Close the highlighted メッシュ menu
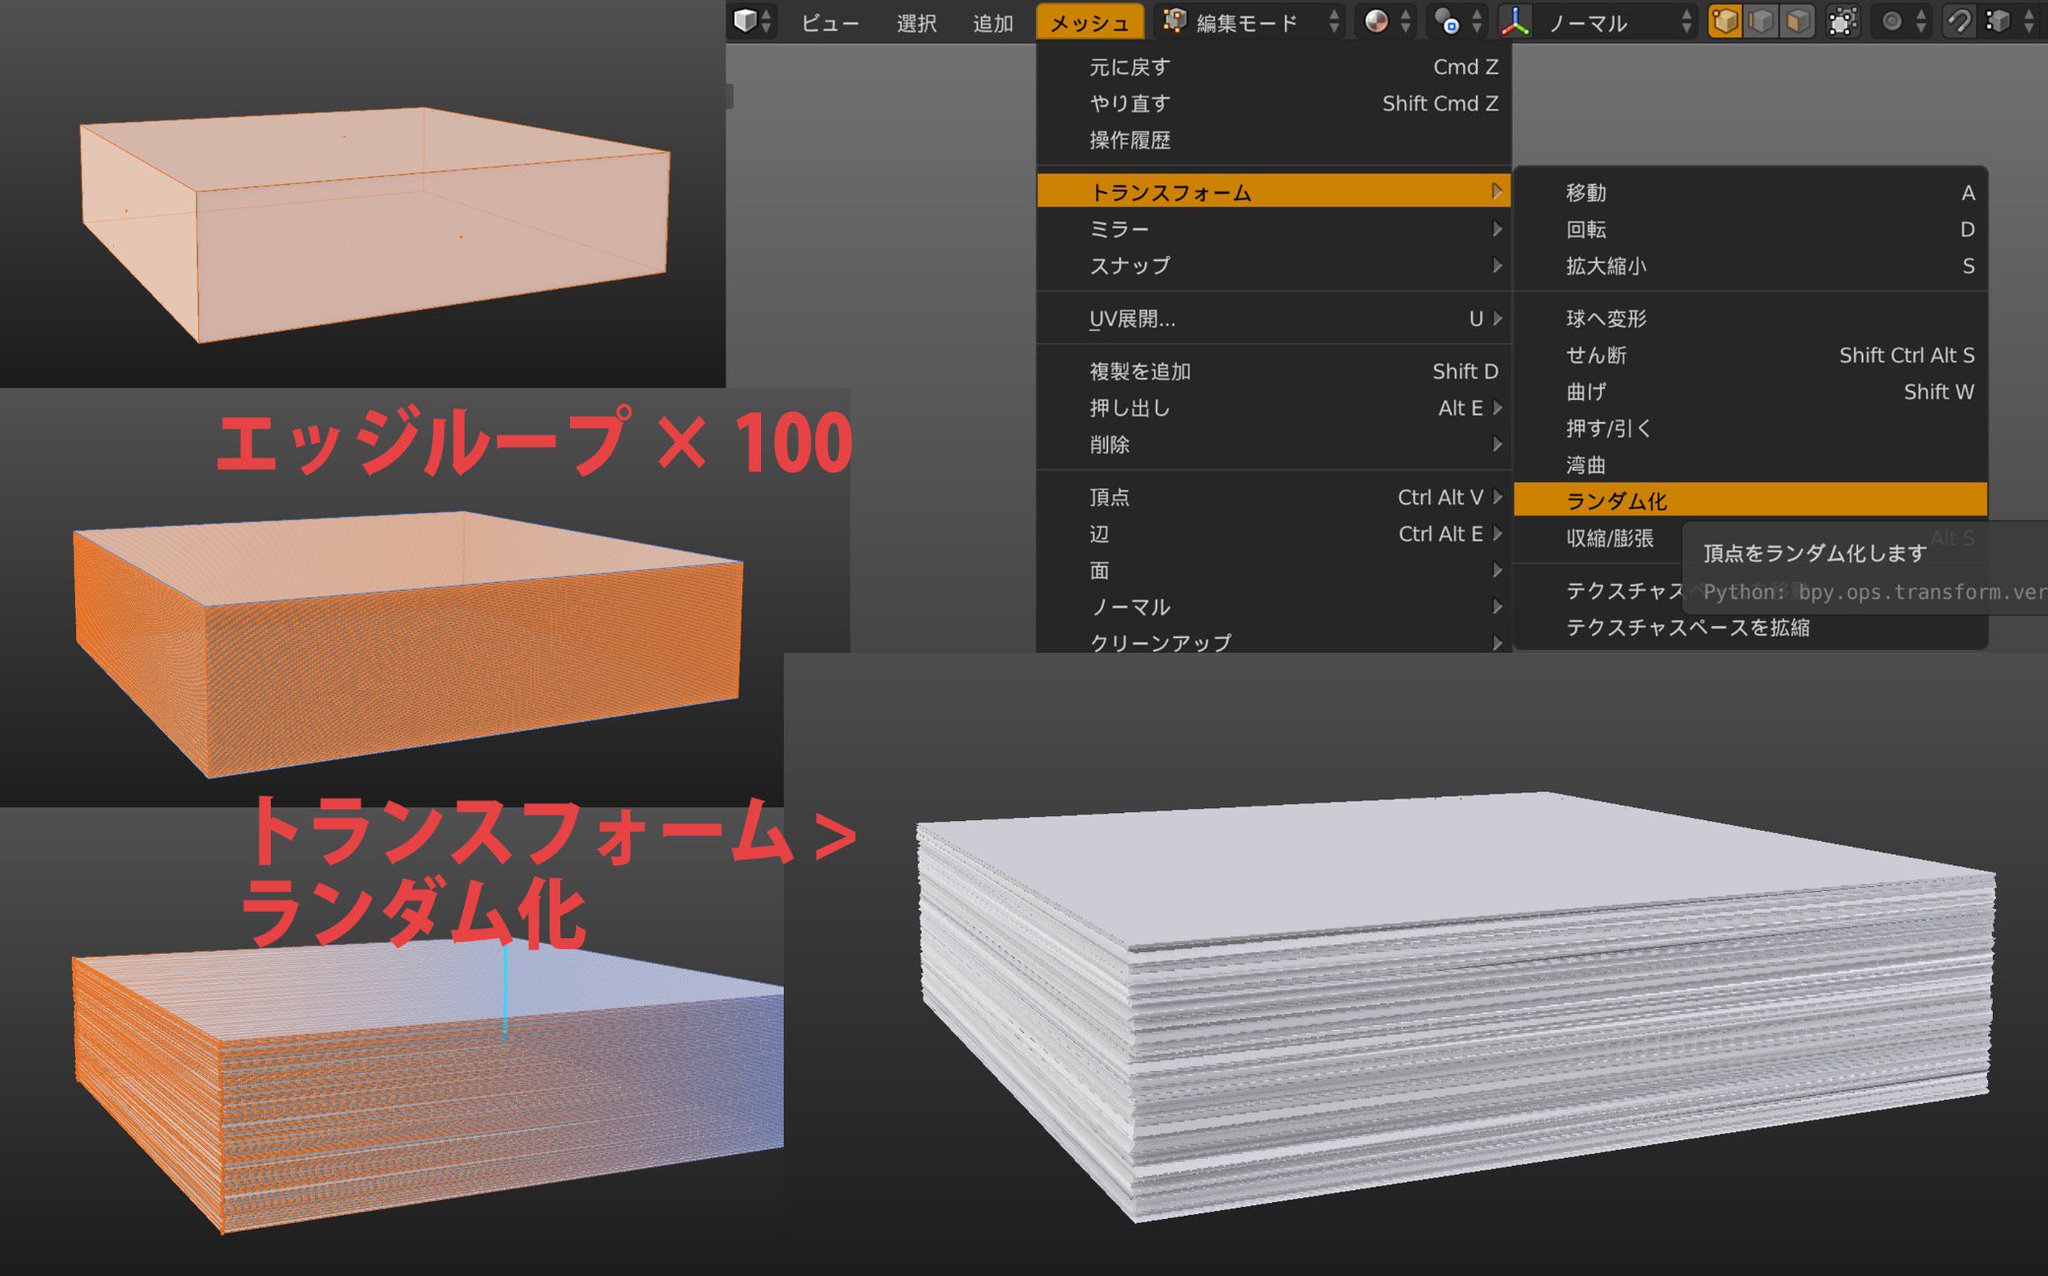The width and height of the screenshot is (2048, 1276). (1090, 22)
